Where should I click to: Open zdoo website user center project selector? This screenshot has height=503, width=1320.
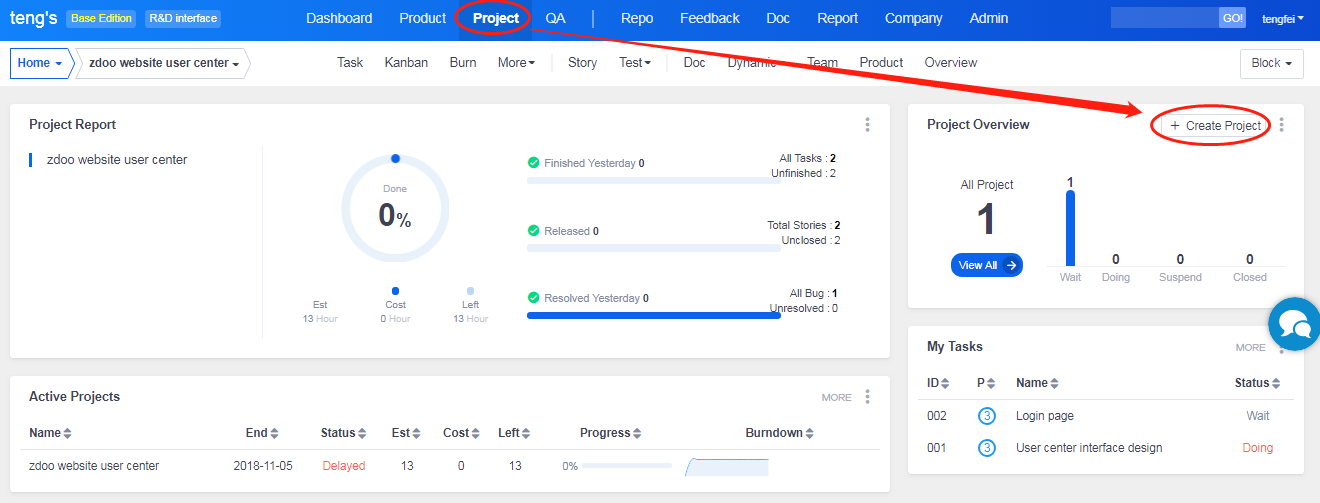coord(164,63)
